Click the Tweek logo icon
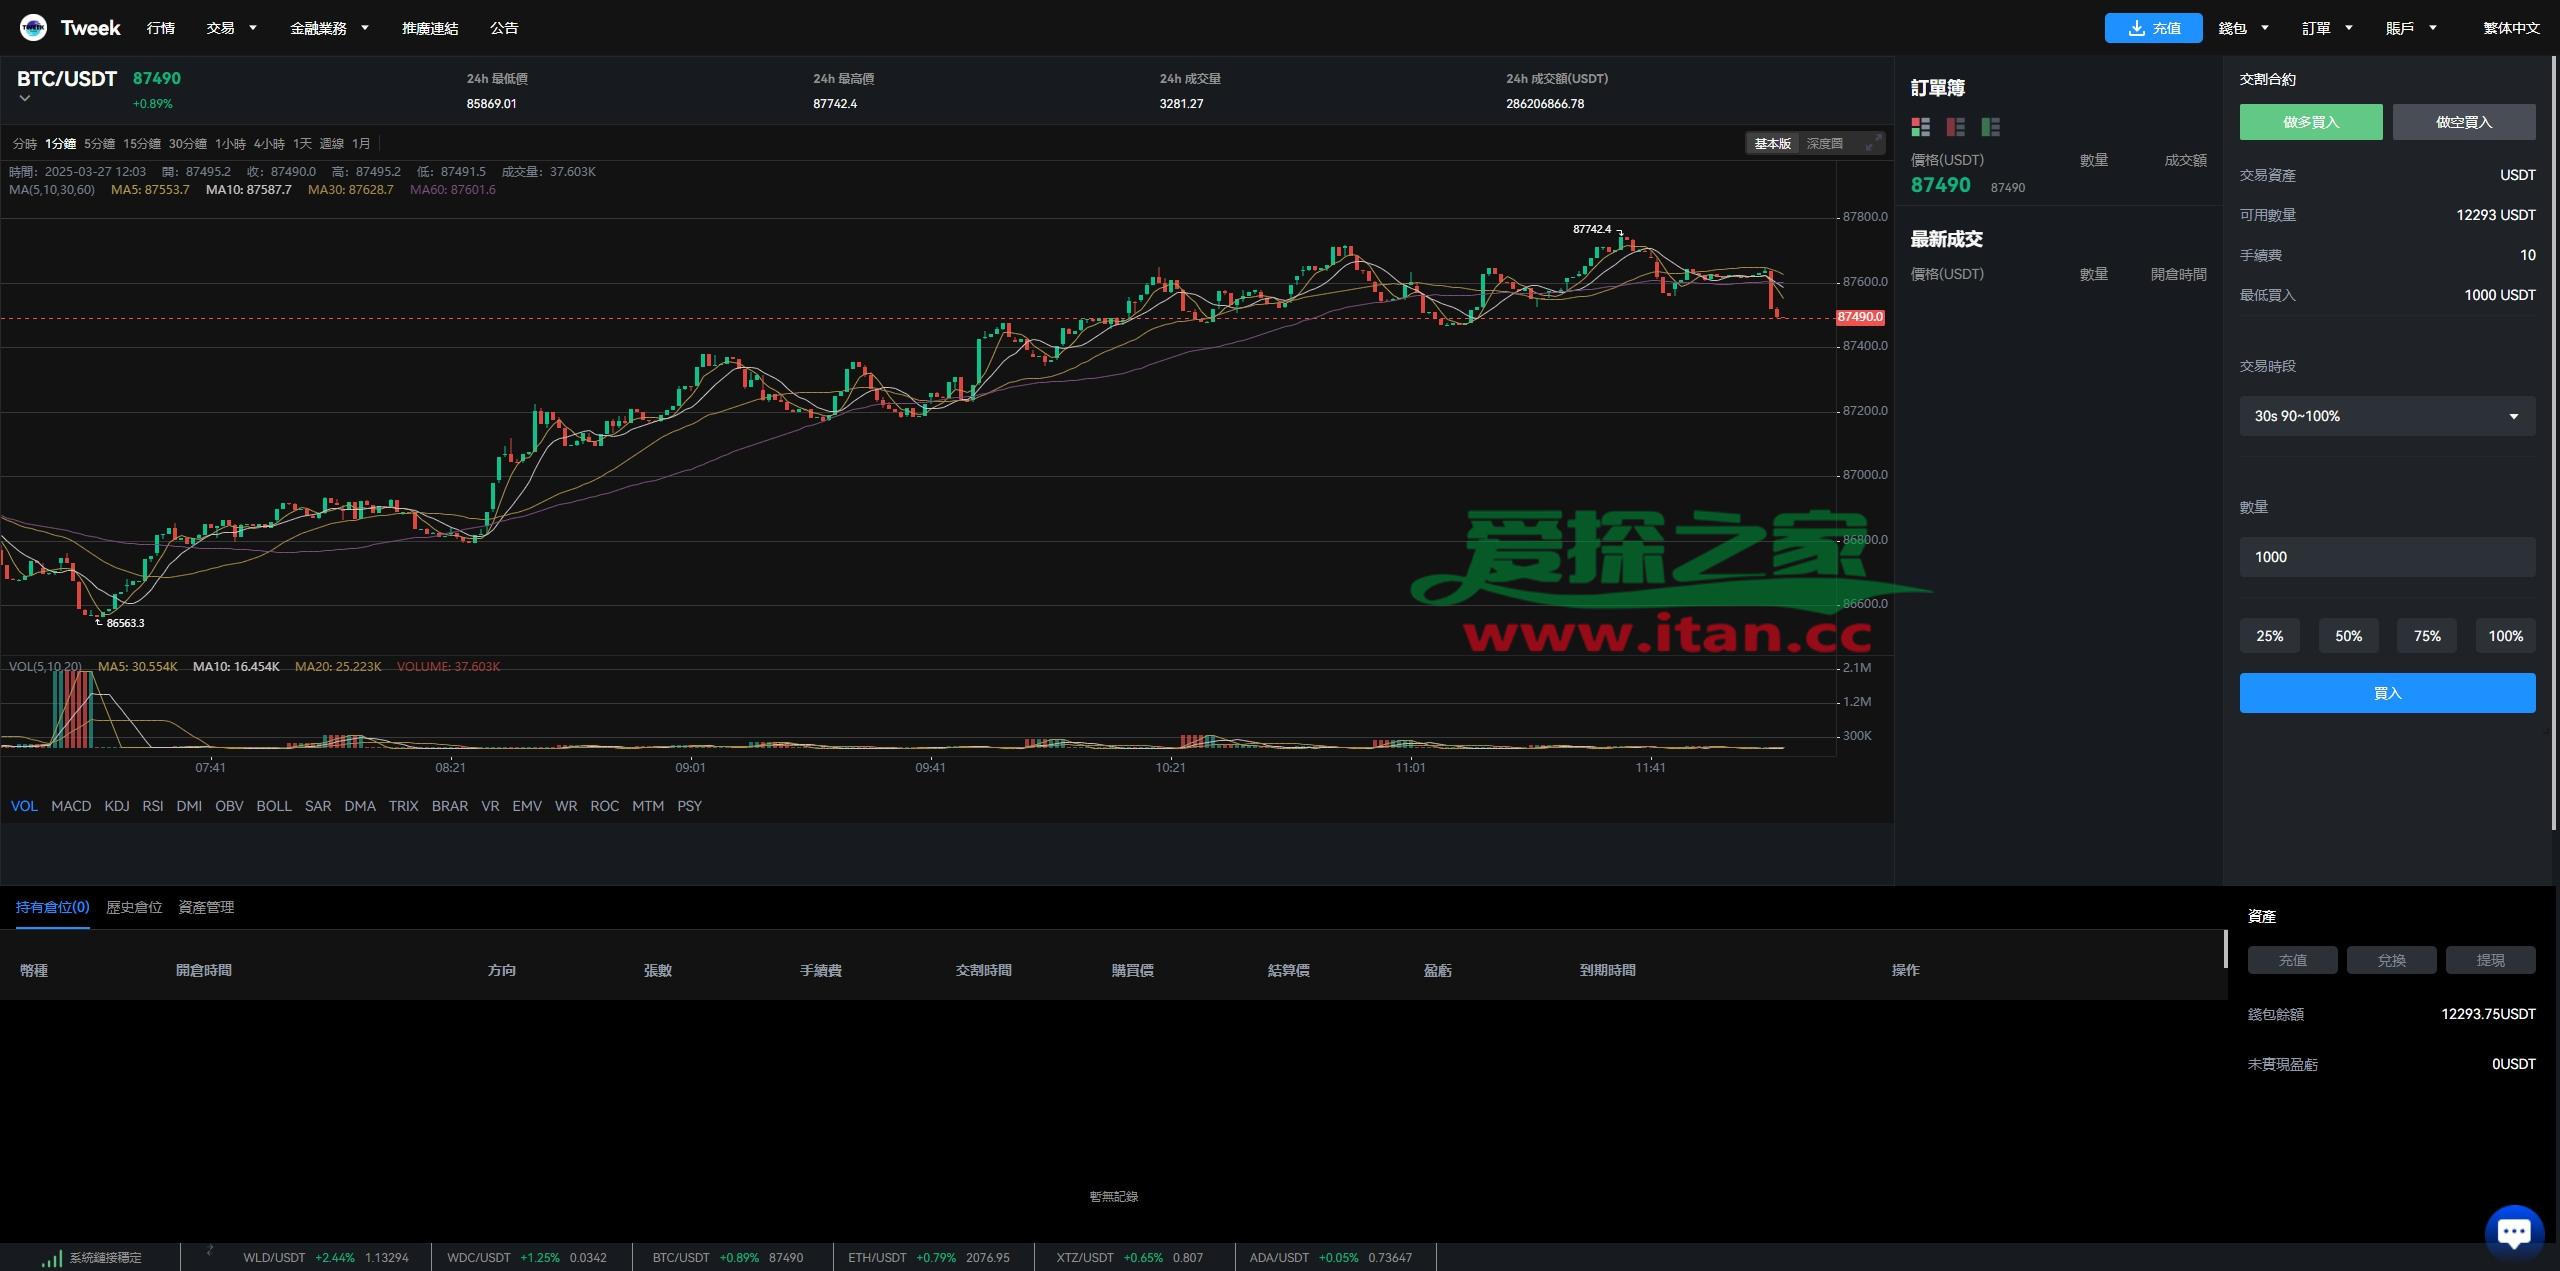This screenshot has height=1271, width=2560. tap(33, 28)
